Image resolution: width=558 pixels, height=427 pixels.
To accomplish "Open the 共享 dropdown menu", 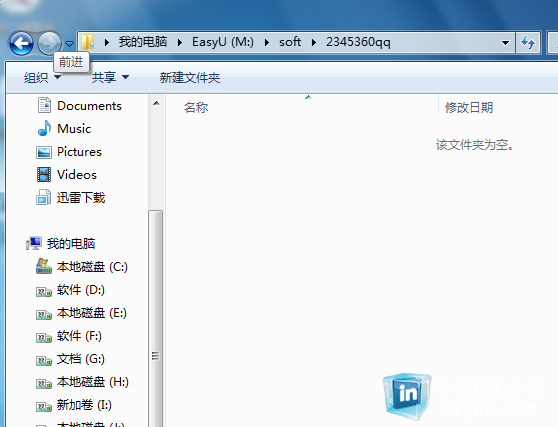I will (110, 77).
